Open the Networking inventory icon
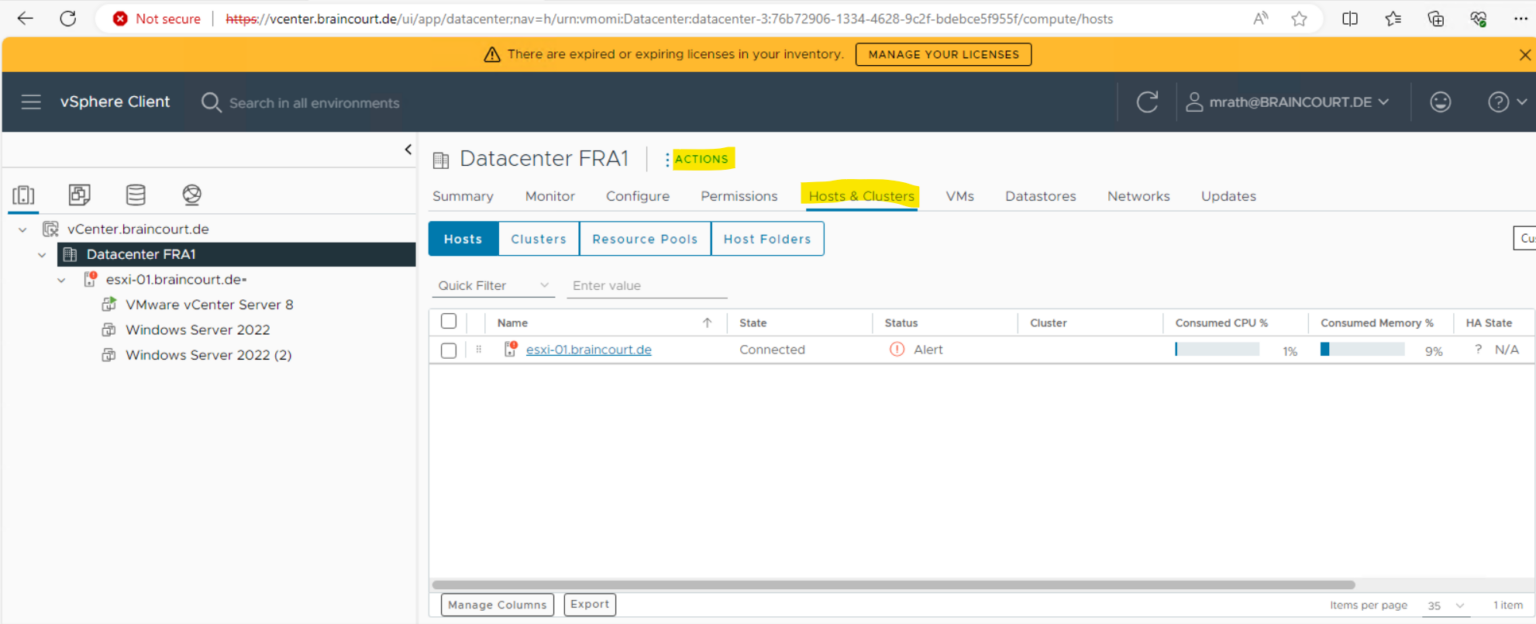This screenshot has height=624, width=1536. [192, 195]
